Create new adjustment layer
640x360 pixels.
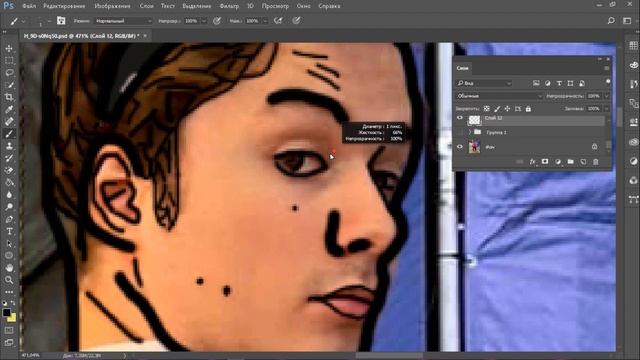point(558,162)
